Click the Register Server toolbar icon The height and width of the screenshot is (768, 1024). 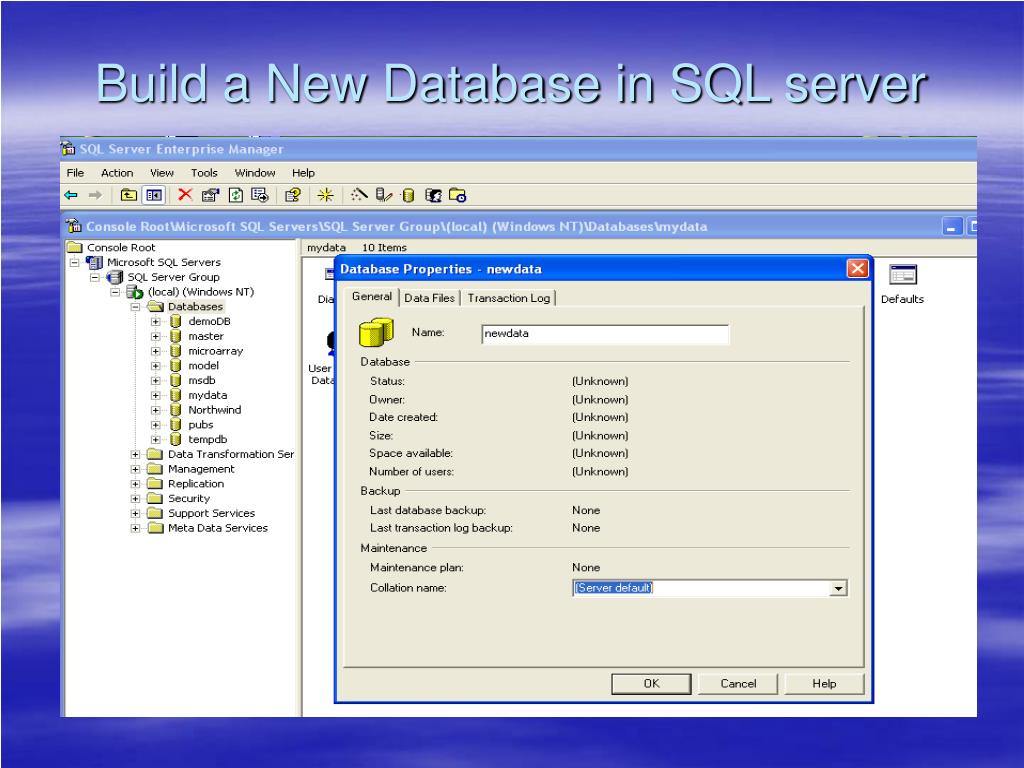pyautogui.click(x=384, y=195)
